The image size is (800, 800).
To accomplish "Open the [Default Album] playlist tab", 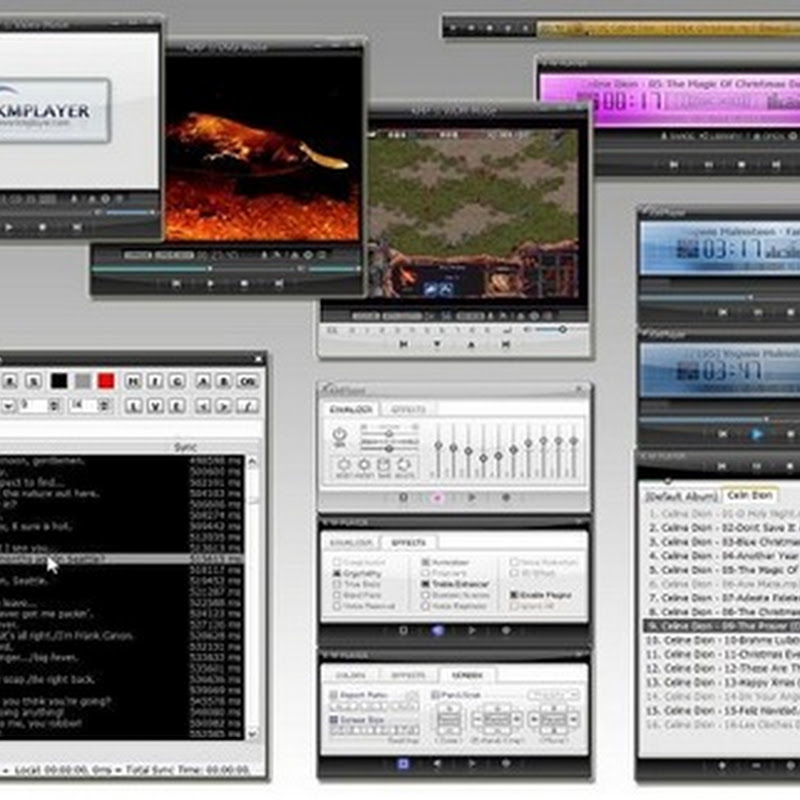I will pos(681,496).
